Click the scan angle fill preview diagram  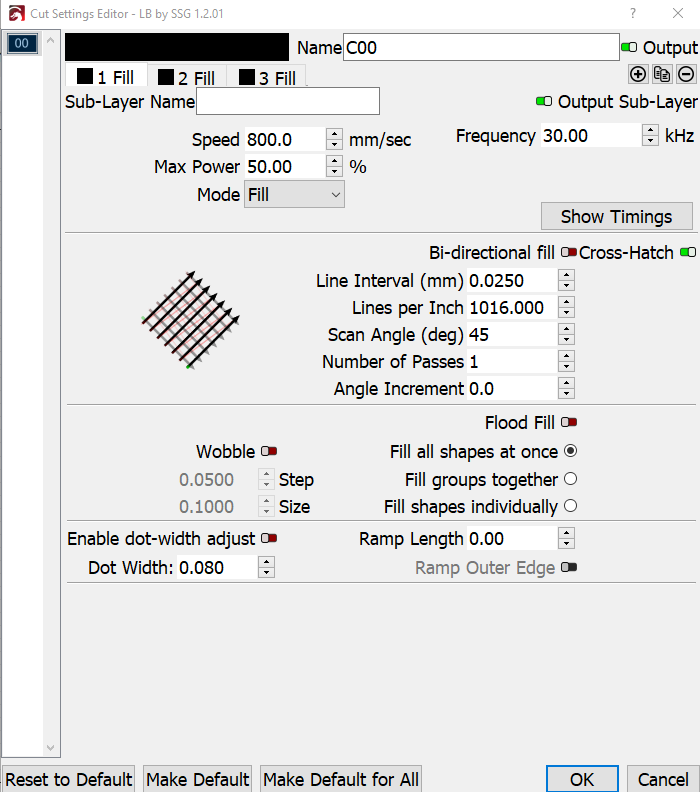click(190, 318)
